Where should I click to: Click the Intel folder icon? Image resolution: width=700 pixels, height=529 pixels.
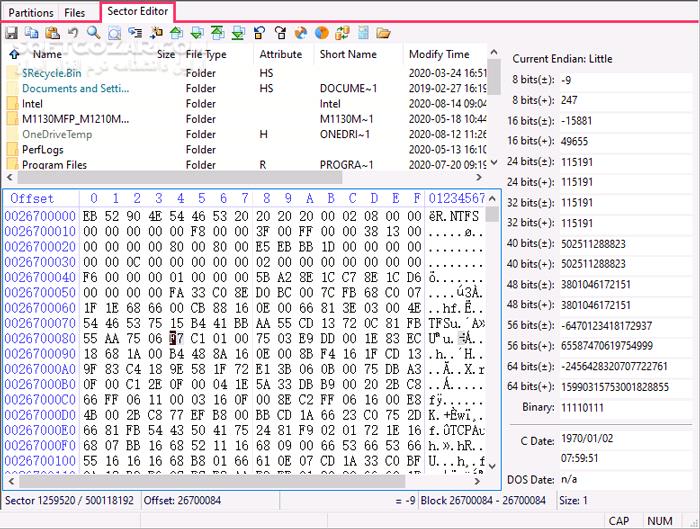point(12,104)
